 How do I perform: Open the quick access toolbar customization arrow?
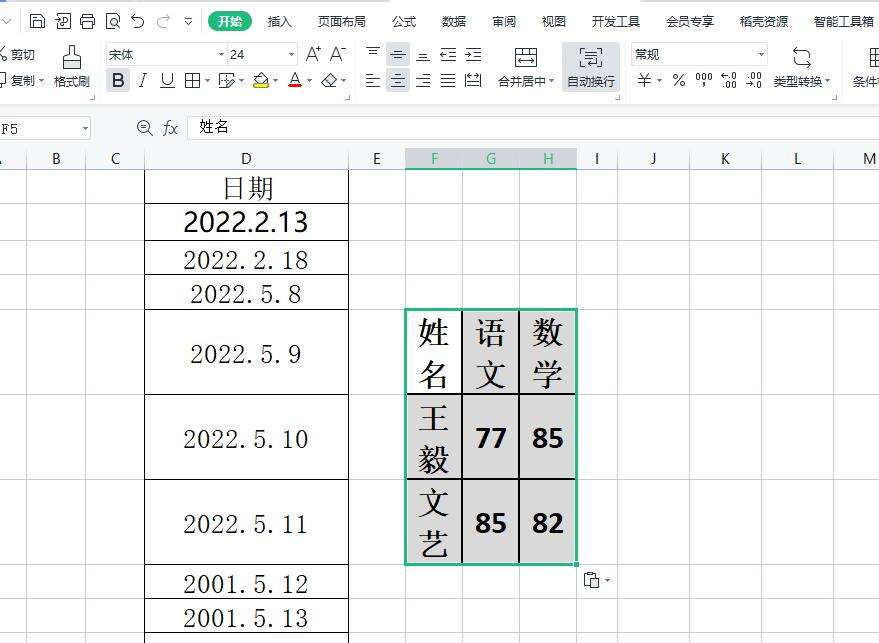pos(188,22)
